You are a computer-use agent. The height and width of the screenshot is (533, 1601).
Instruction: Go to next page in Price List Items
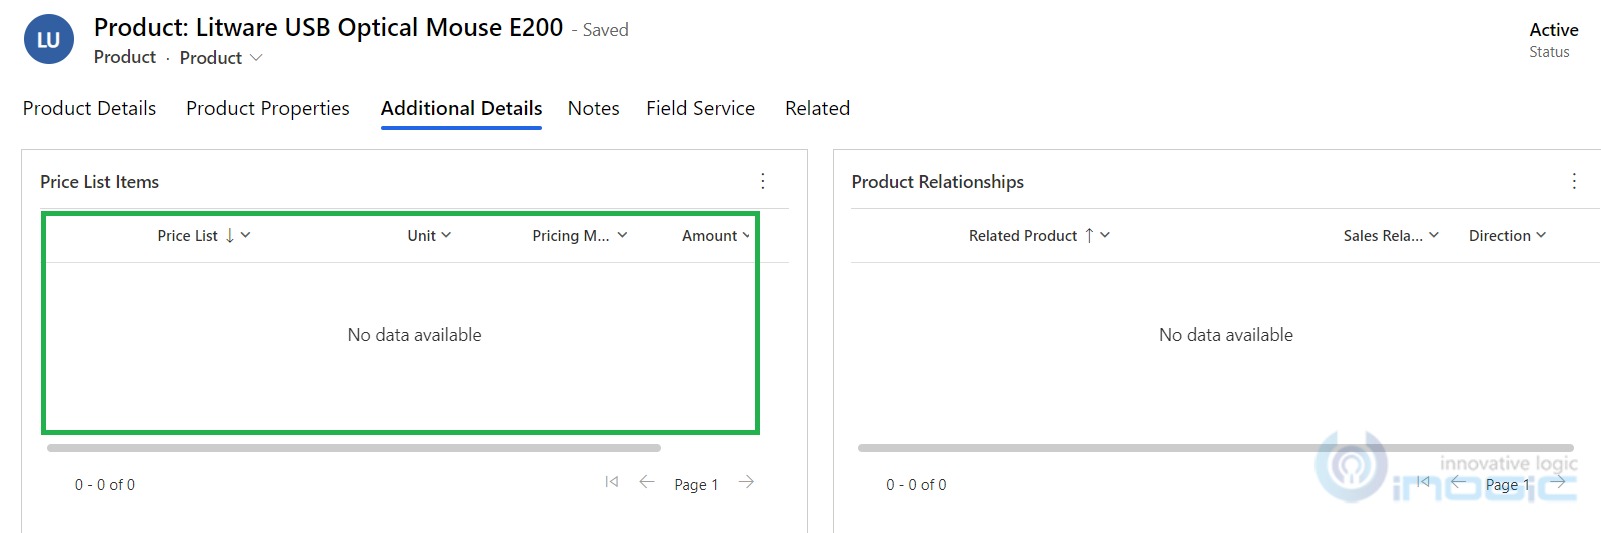(x=746, y=482)
